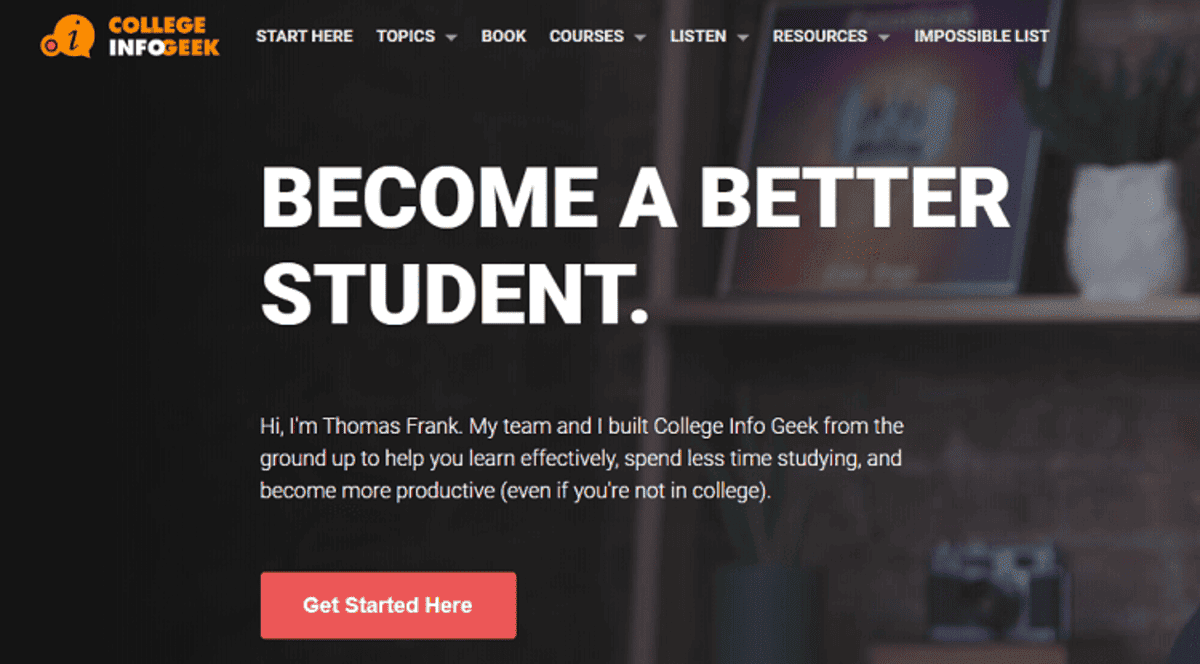1200x664 pixels.
Task: Click the College Info Geek wordmark text
Action: click(x=164, y=36)
